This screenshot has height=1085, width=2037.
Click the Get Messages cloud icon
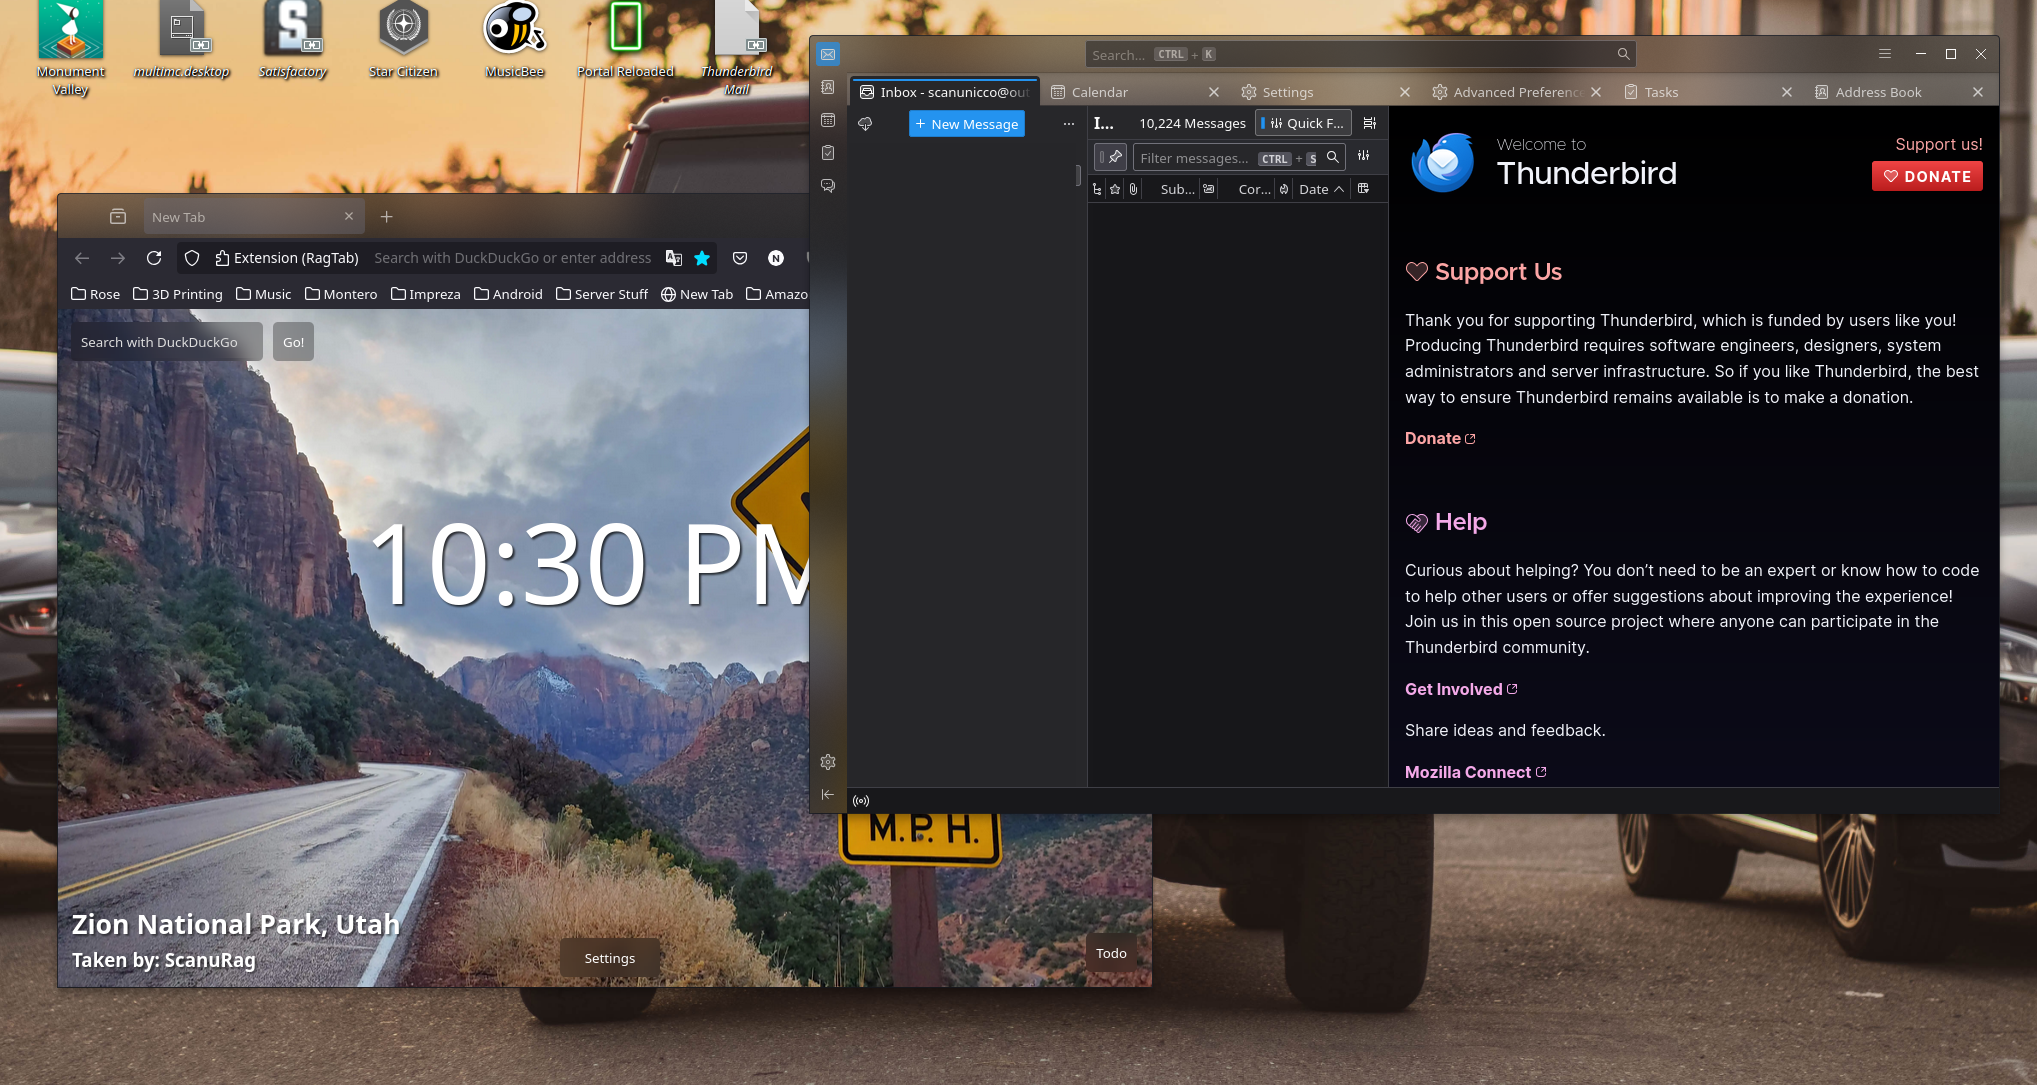865,124
